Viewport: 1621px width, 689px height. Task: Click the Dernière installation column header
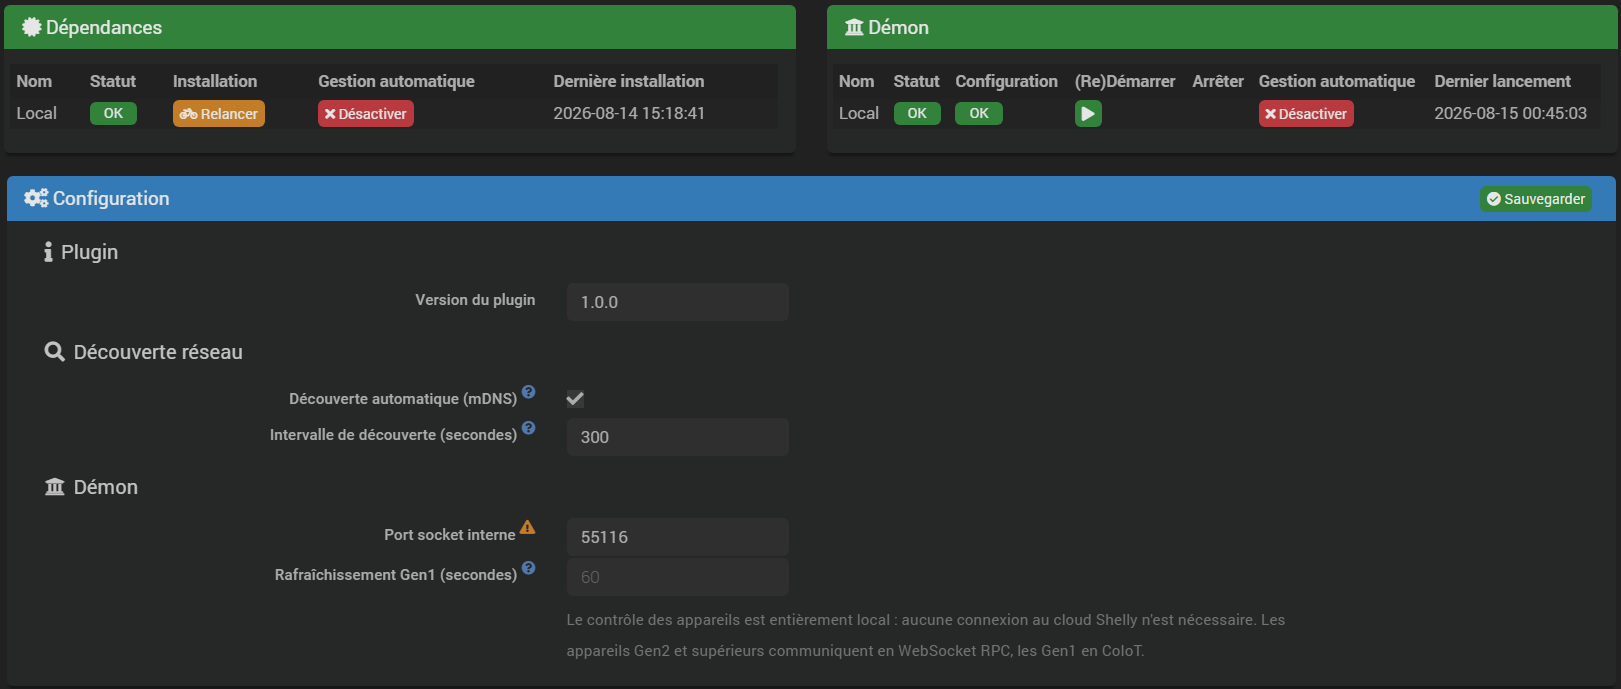pos(629,81)
